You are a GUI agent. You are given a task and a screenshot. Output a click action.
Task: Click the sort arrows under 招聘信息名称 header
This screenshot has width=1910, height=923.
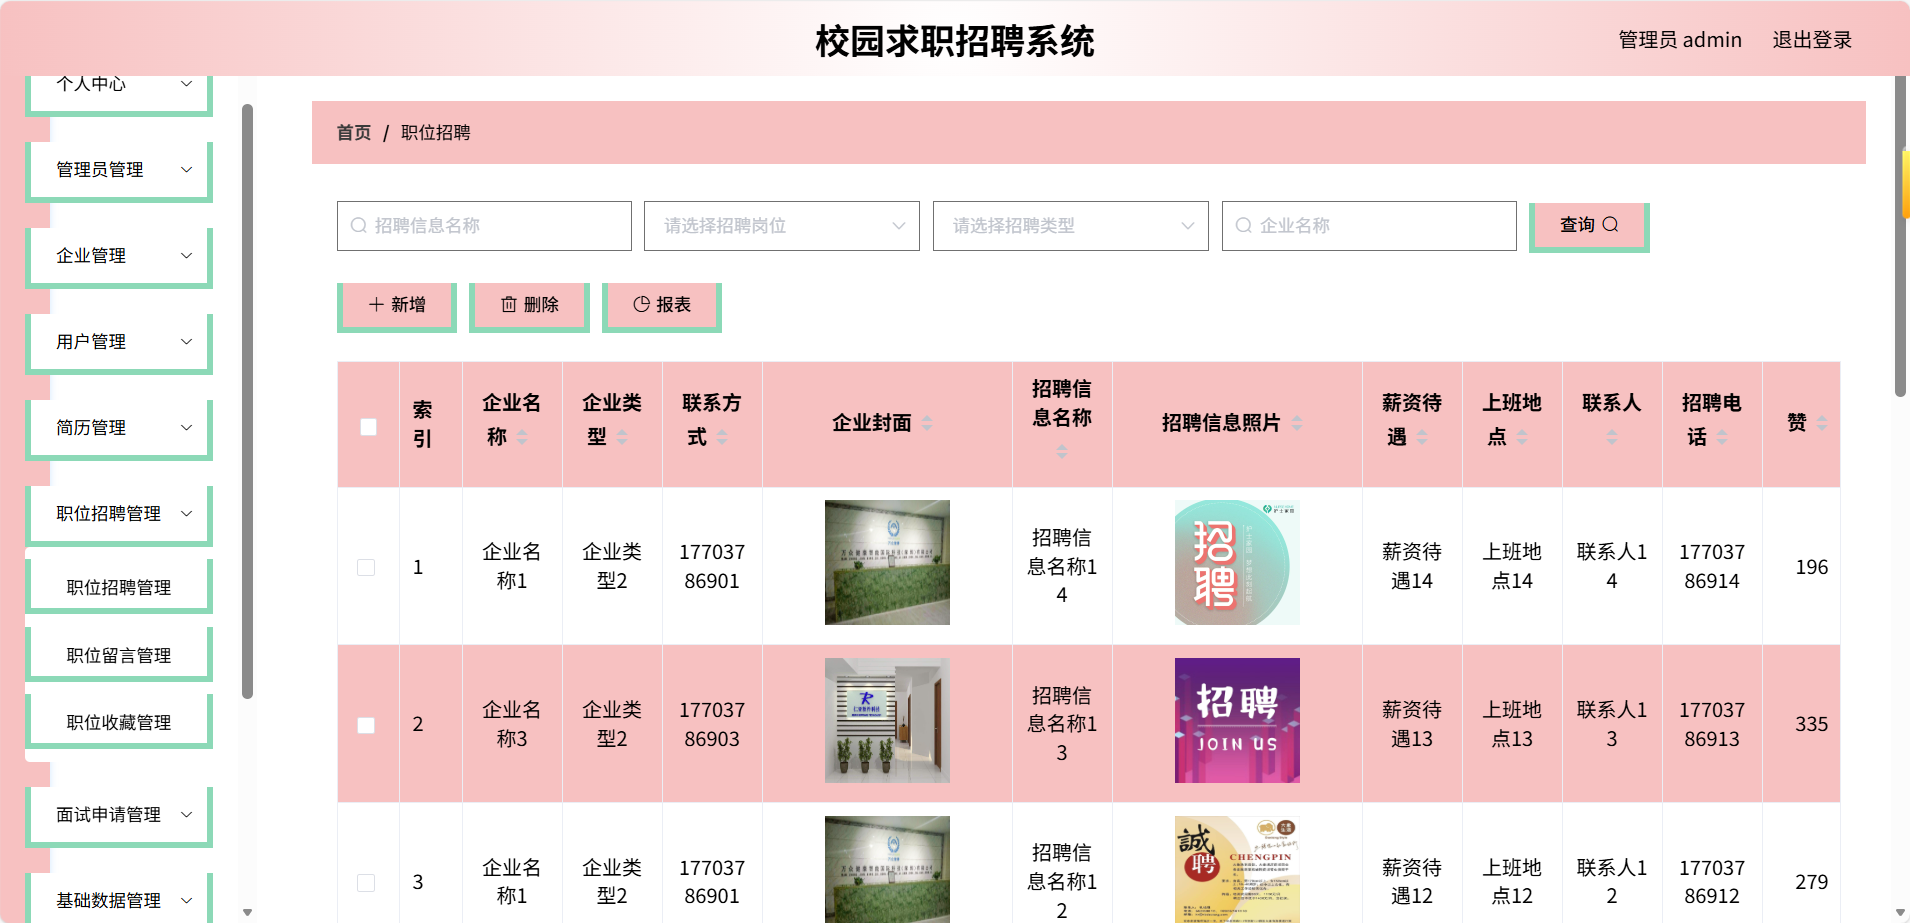point(1062,451)
